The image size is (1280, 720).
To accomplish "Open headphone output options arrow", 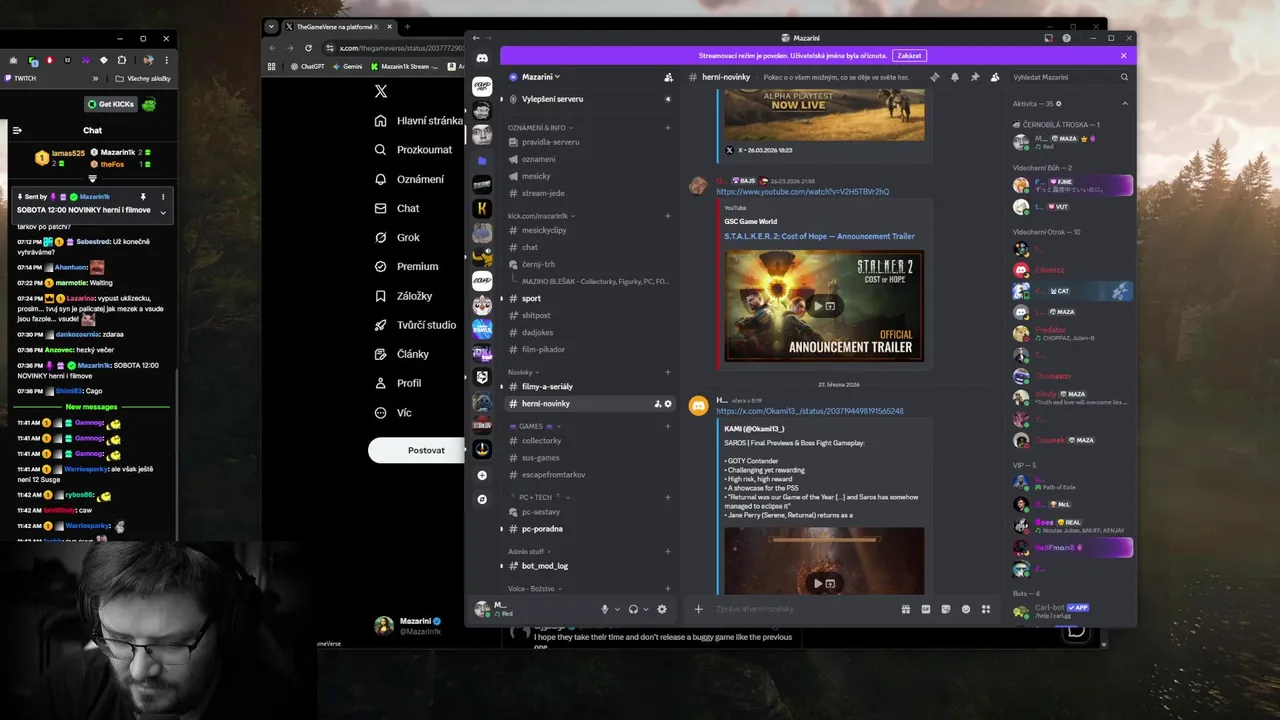I will [646, 609].
